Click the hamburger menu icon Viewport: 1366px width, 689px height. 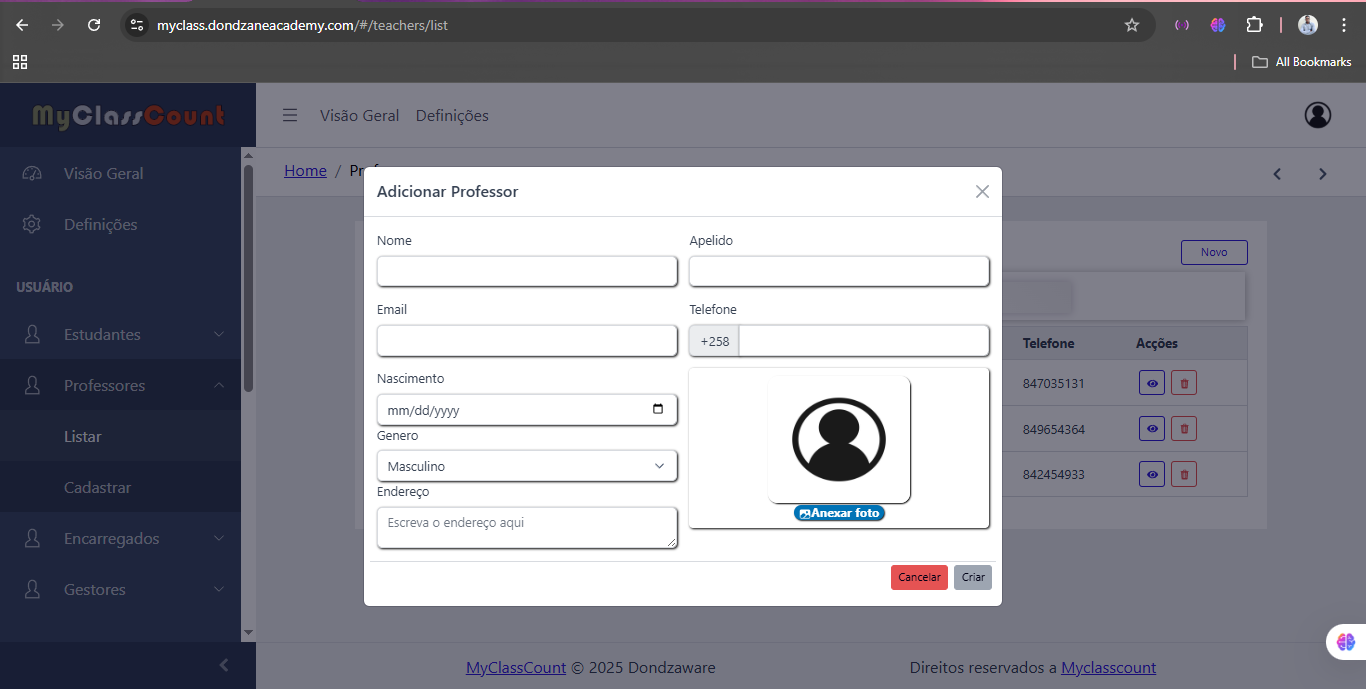pyautogui.click(x=290, y=115)
